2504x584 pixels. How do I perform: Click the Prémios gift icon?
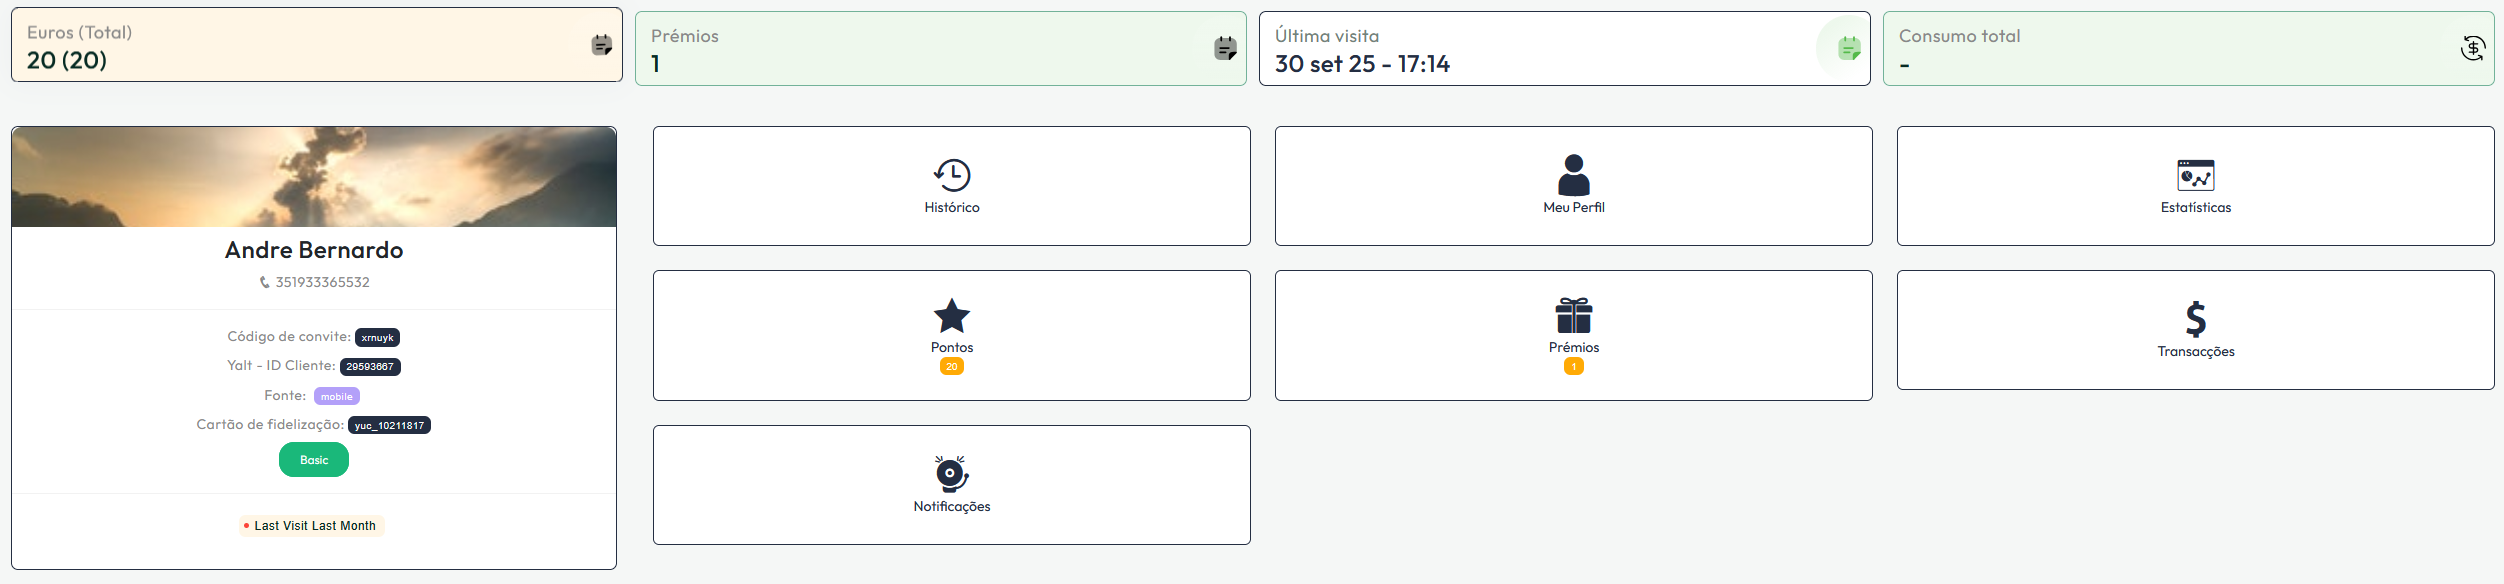pos(1573,316)
